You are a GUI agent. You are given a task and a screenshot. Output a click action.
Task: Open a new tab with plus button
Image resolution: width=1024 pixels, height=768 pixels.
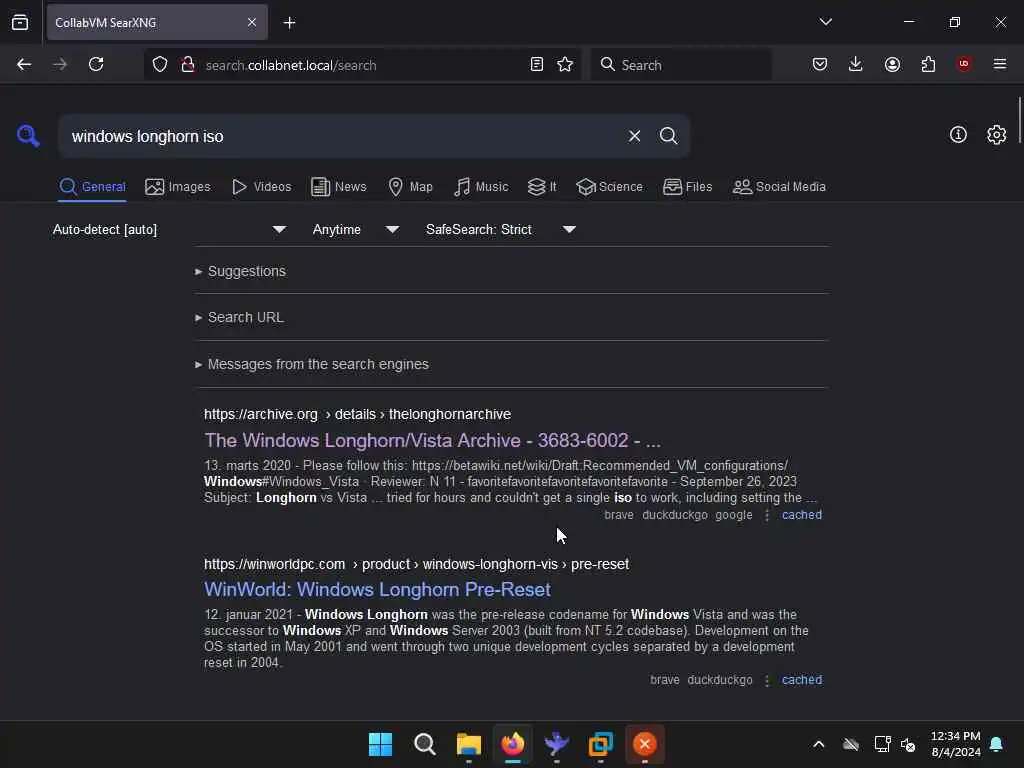[289, 23]
